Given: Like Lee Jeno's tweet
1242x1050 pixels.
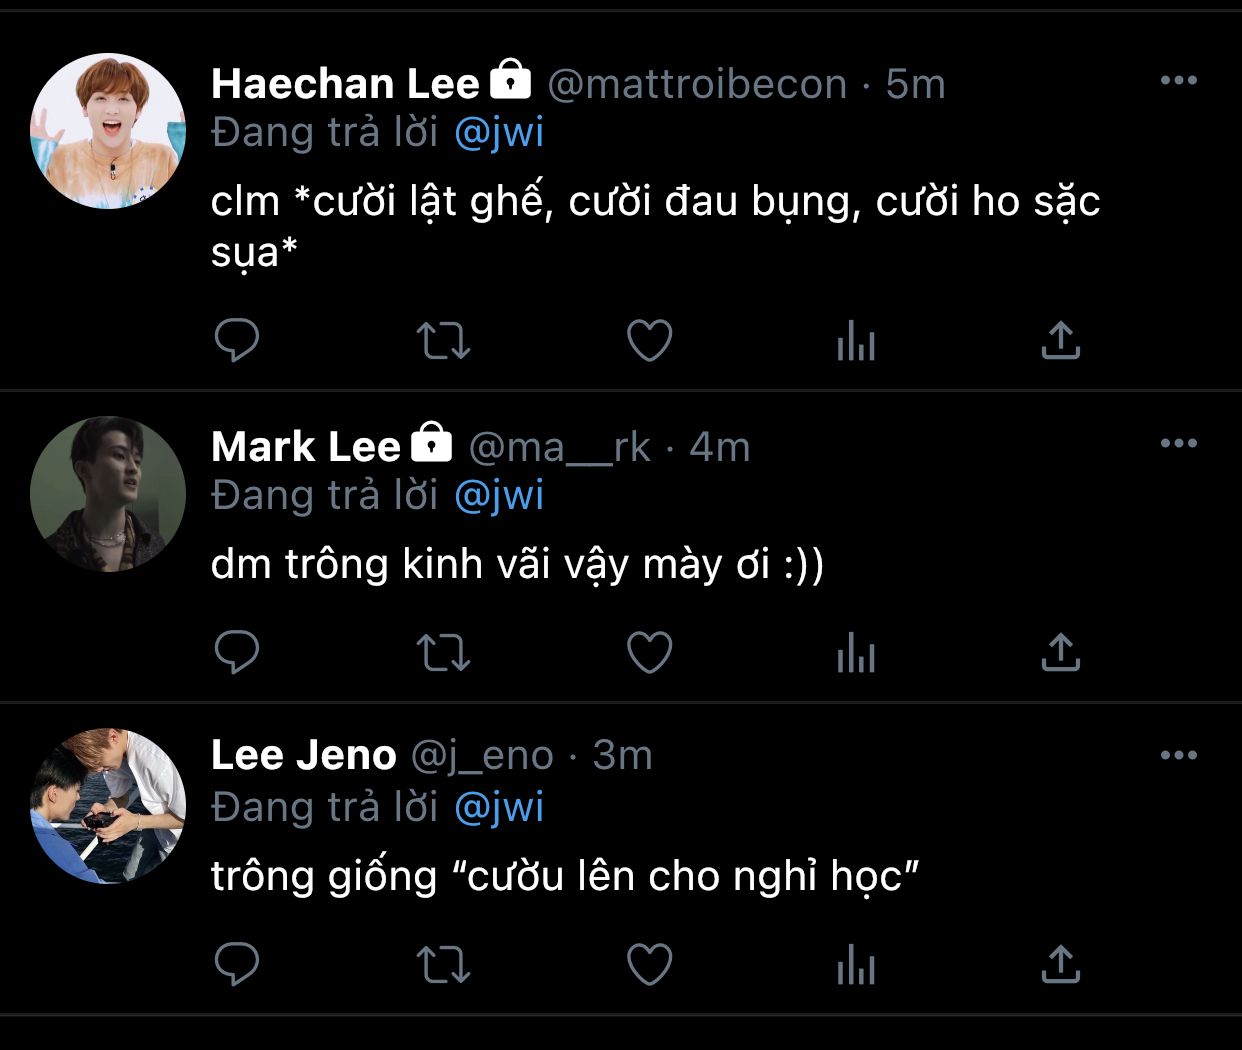Looking at the screenshot, I should point(649,965).
